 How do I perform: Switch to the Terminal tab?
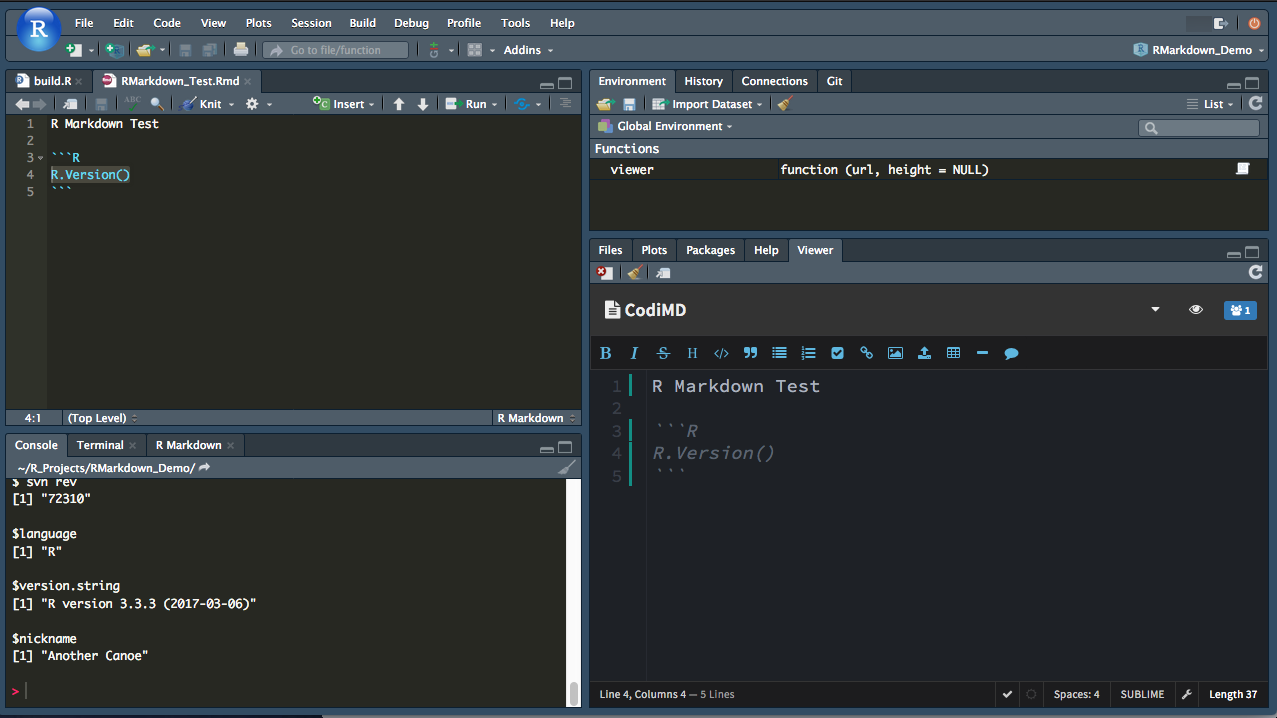(100, 445)
